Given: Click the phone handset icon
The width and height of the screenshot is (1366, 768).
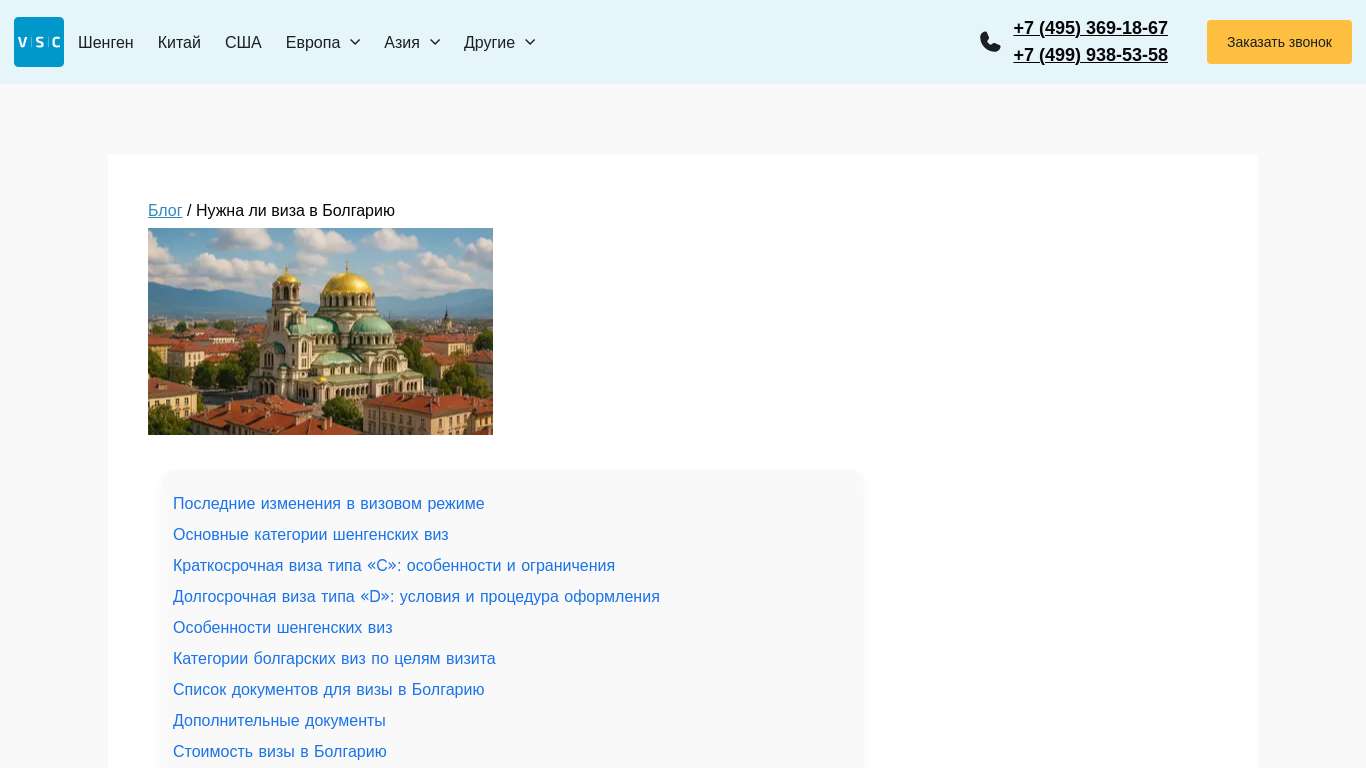Looking at the screenshot, I should coord(990,42).
